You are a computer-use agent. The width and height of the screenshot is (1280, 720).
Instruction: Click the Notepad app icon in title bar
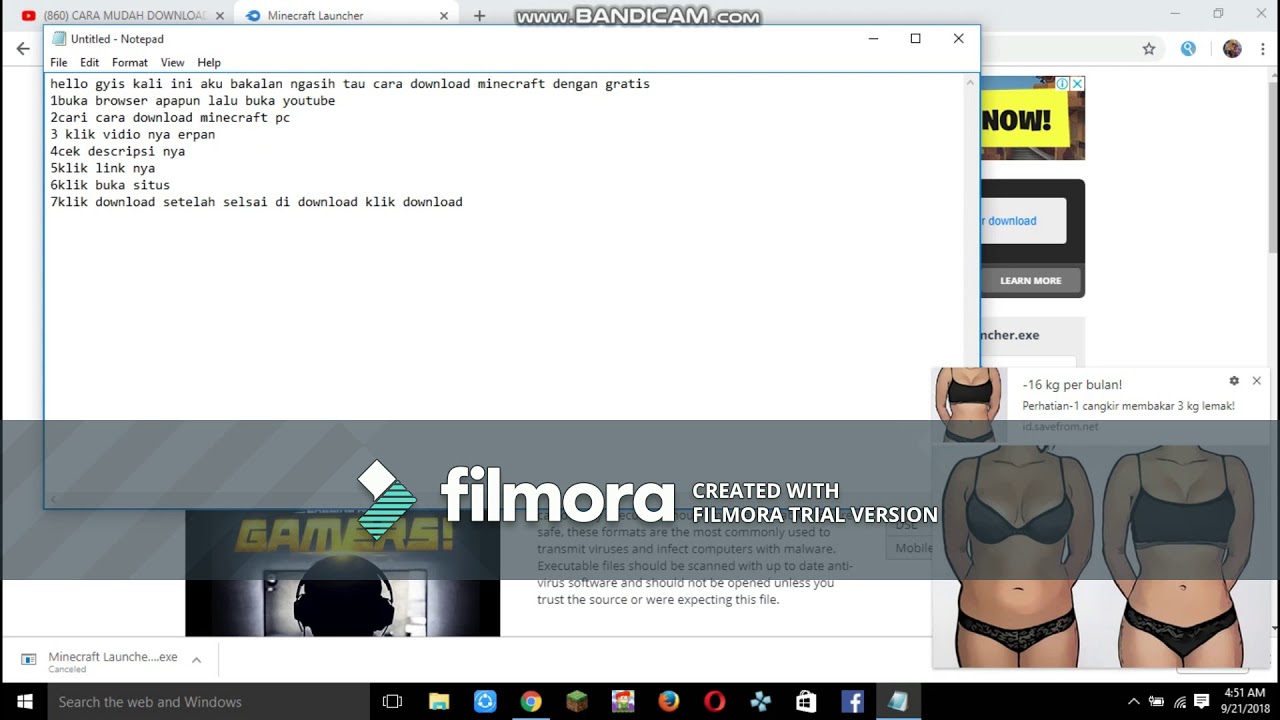pos(59,39)
